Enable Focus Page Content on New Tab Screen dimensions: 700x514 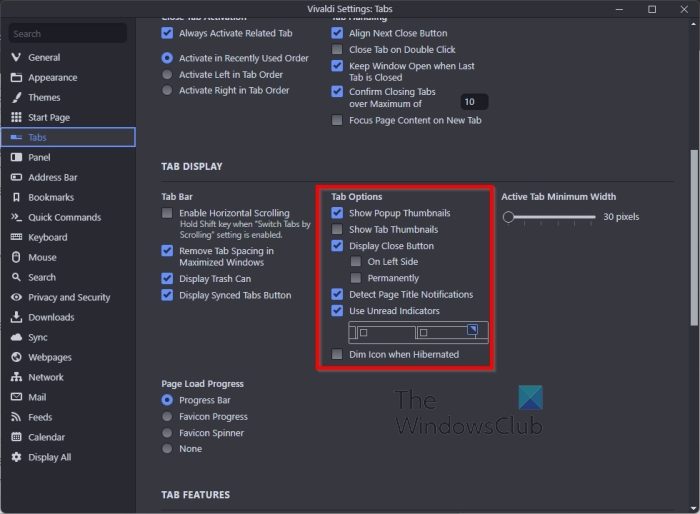[337, 120]
